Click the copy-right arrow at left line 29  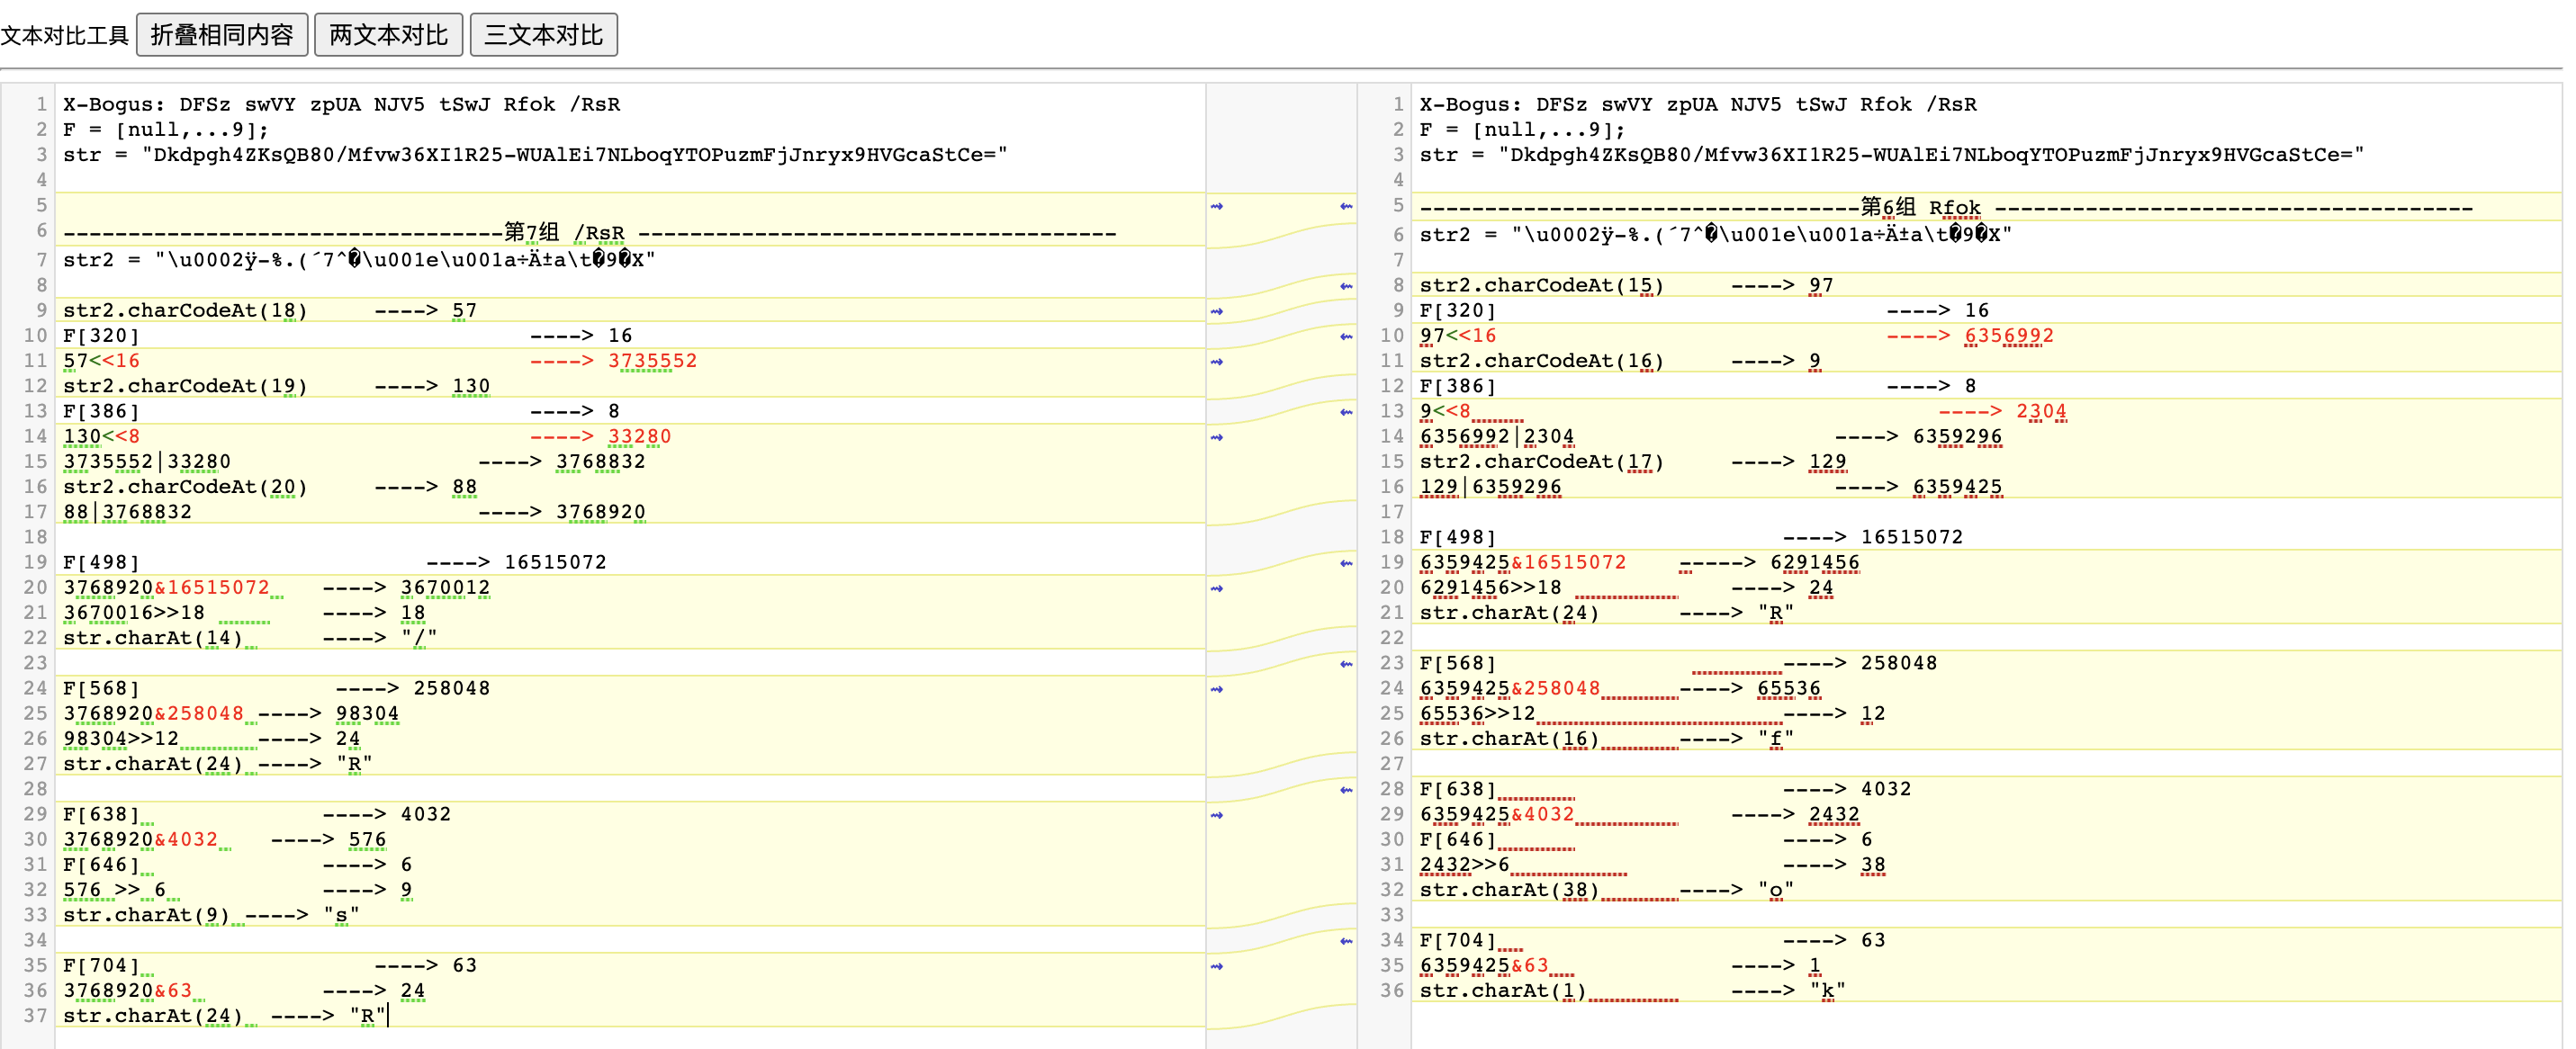coord(1217,815)
